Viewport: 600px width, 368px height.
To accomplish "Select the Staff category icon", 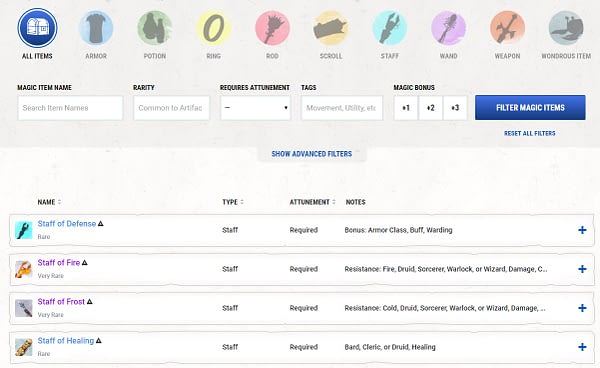I will click(x=390, y=28).
